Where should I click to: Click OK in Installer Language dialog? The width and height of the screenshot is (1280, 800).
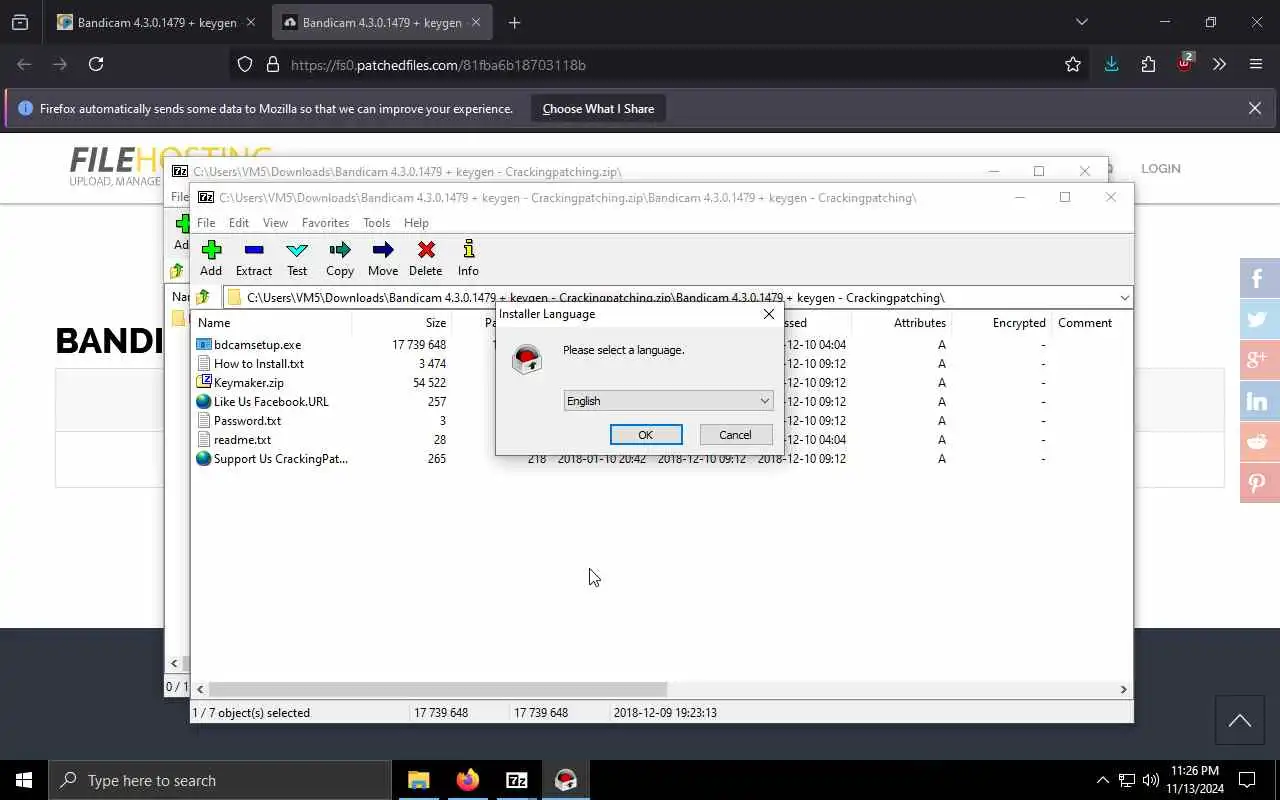coord(646,435)
